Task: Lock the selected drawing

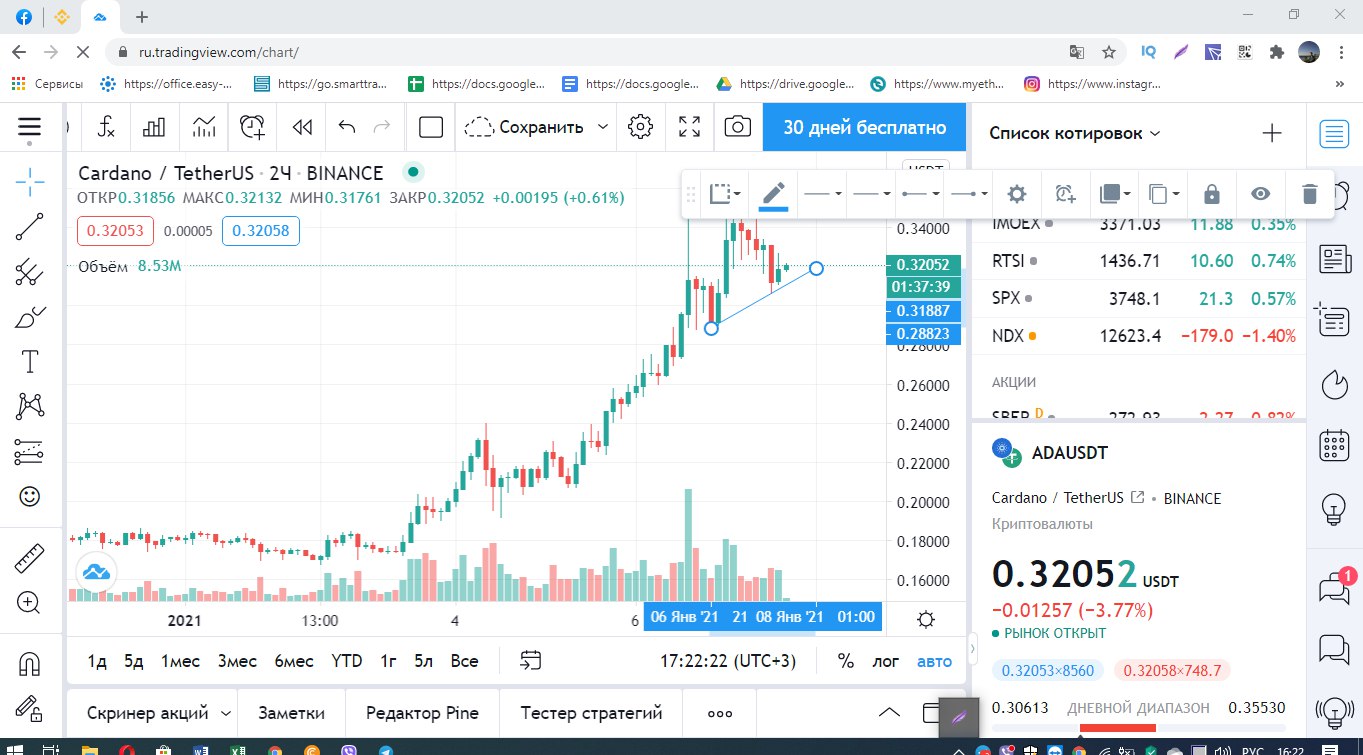Action: pos(1211,194)
